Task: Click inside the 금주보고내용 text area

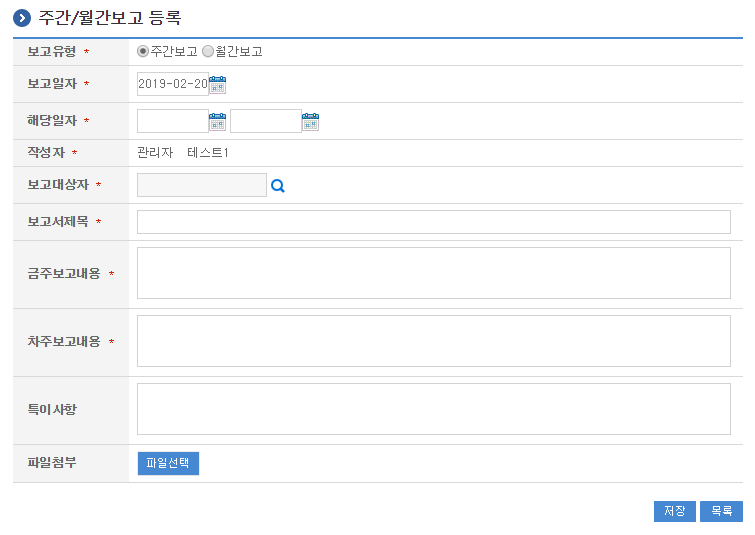Action: click(433, 273)
